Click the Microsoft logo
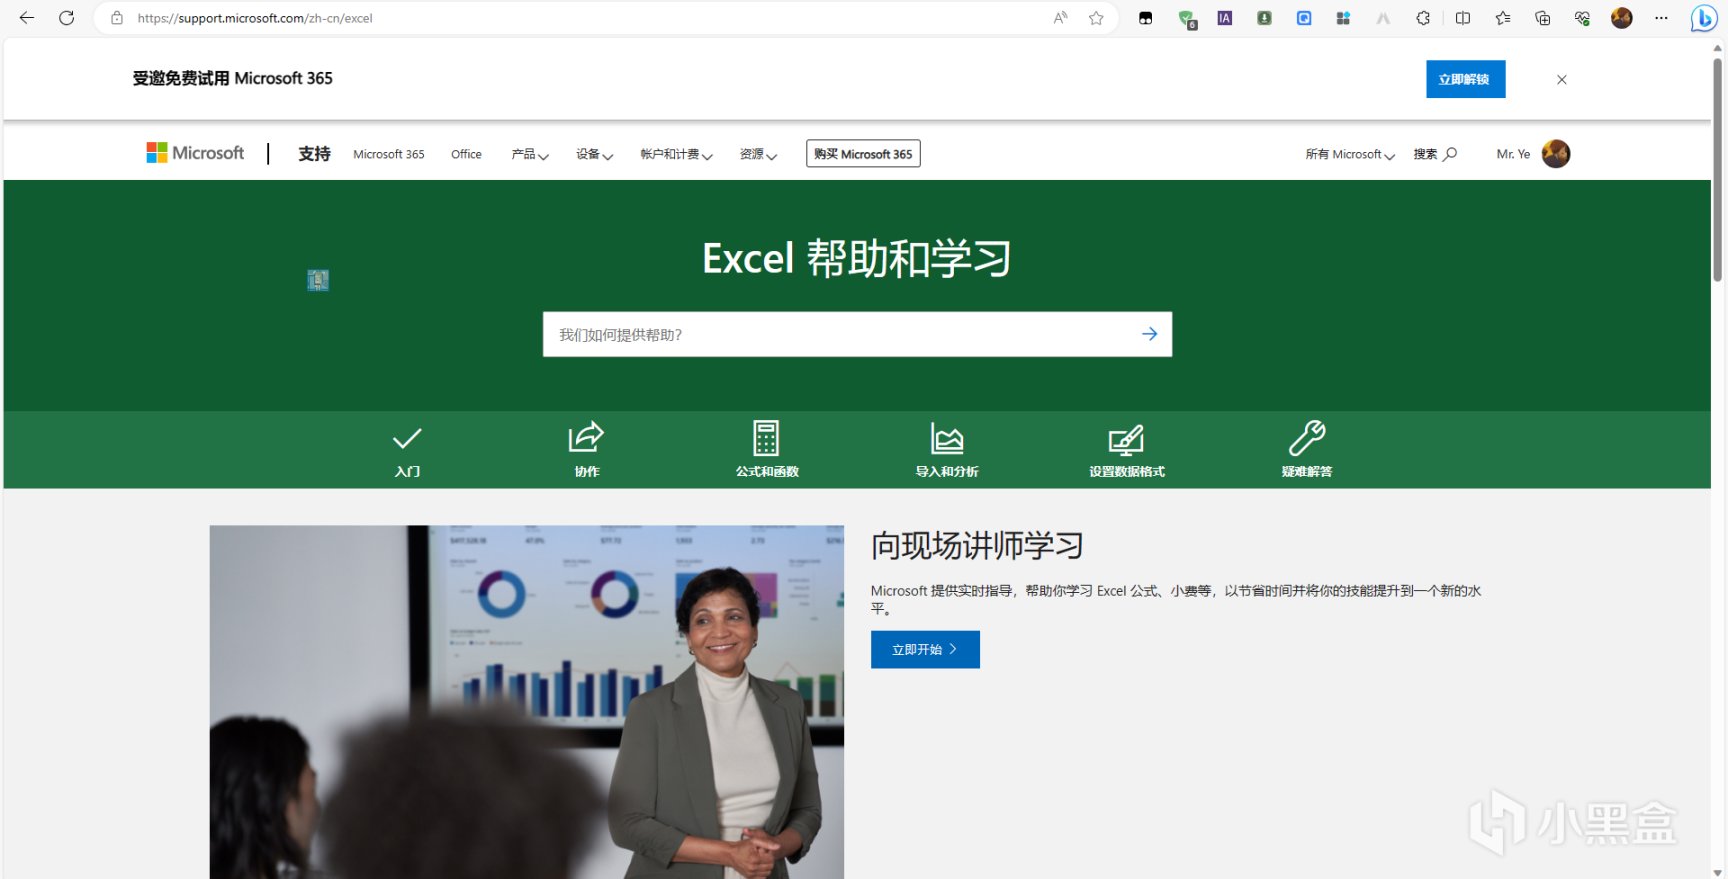 195,153
